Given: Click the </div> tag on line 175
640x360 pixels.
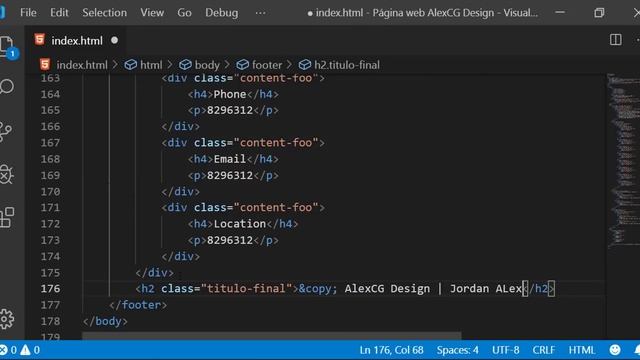Looking at the screenshot, I should click(x=154, y=272).
